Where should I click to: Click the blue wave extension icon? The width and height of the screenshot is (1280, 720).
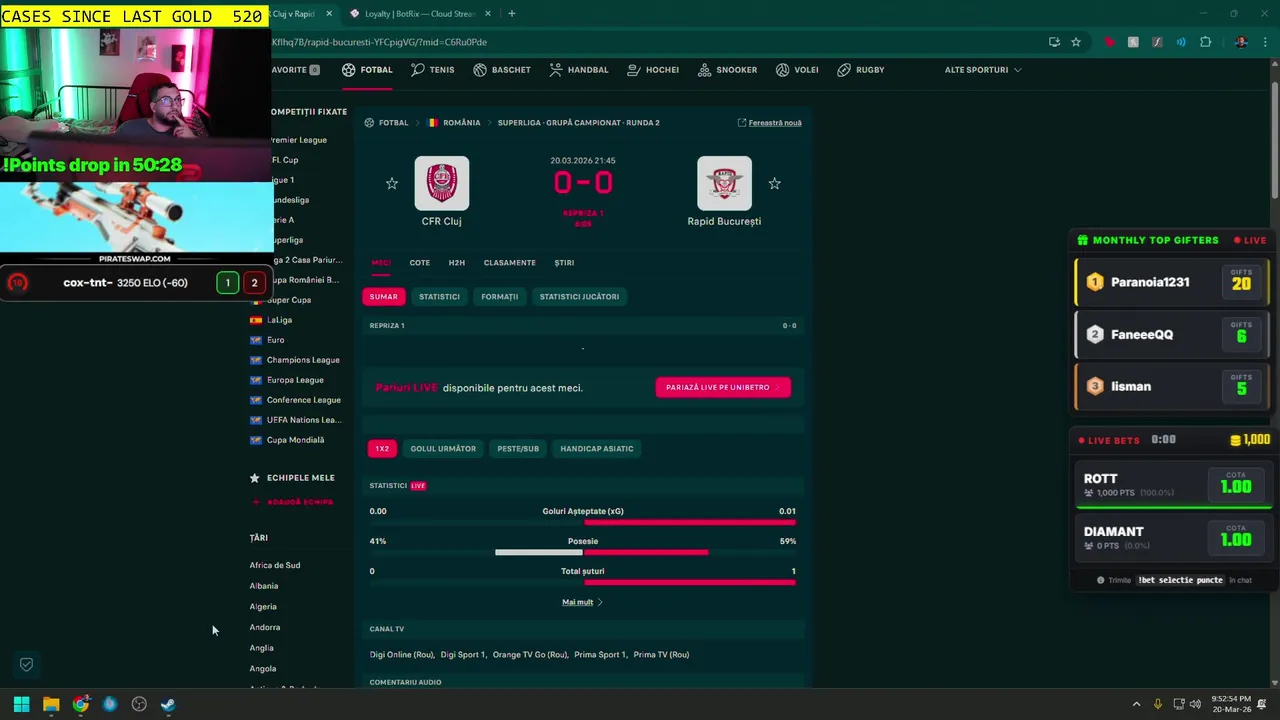click(x=1181, y=42)
